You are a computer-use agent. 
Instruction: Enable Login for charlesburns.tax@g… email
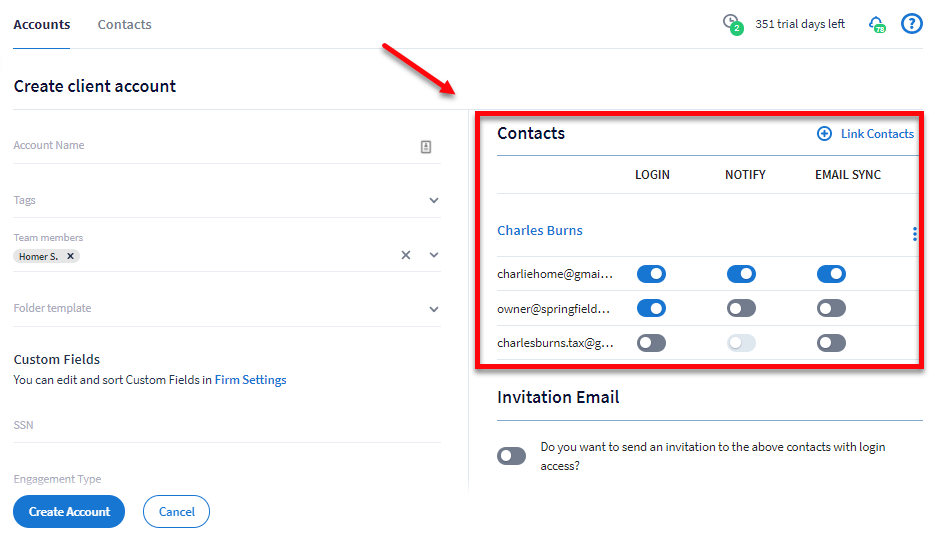coord(651,342)
